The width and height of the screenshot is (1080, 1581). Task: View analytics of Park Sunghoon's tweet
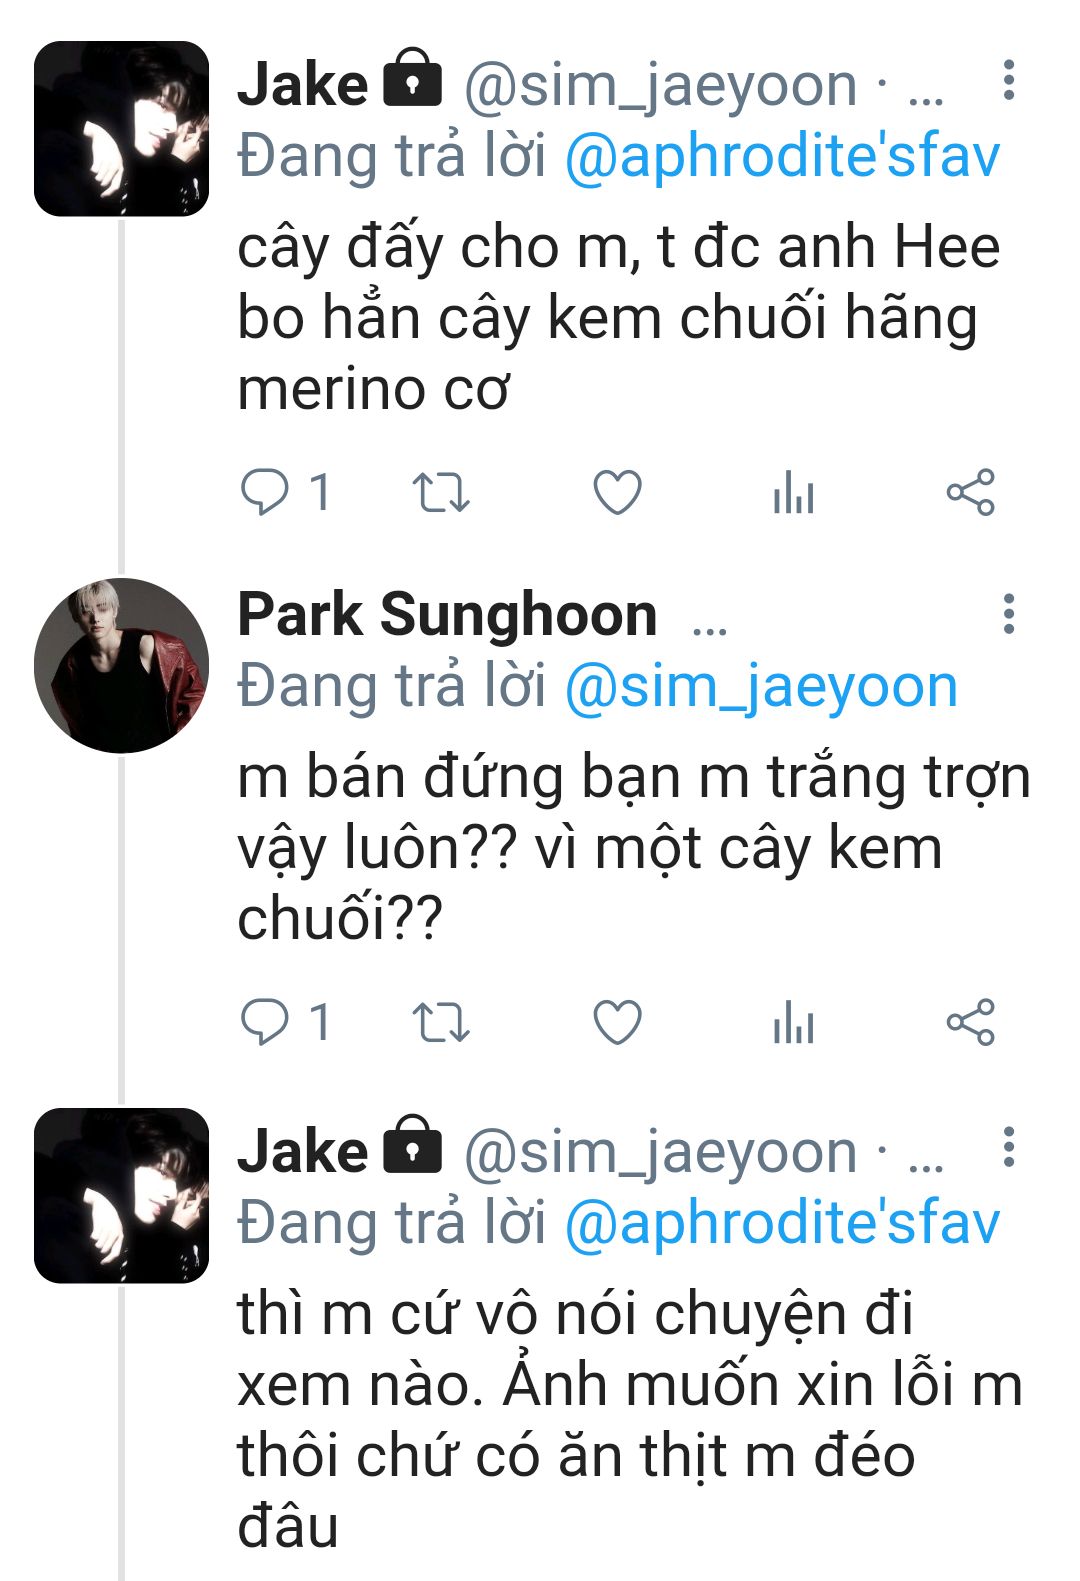[x=793, y=1023]
